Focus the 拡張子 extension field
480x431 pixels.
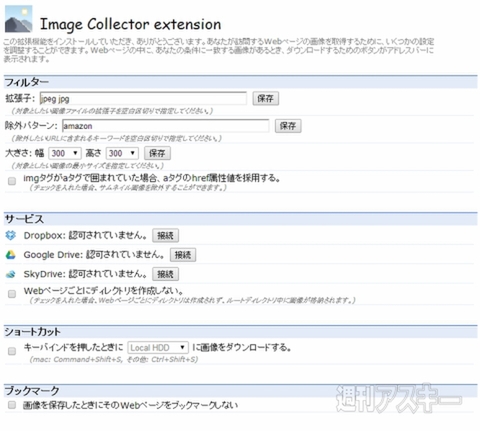click(143, 99)
